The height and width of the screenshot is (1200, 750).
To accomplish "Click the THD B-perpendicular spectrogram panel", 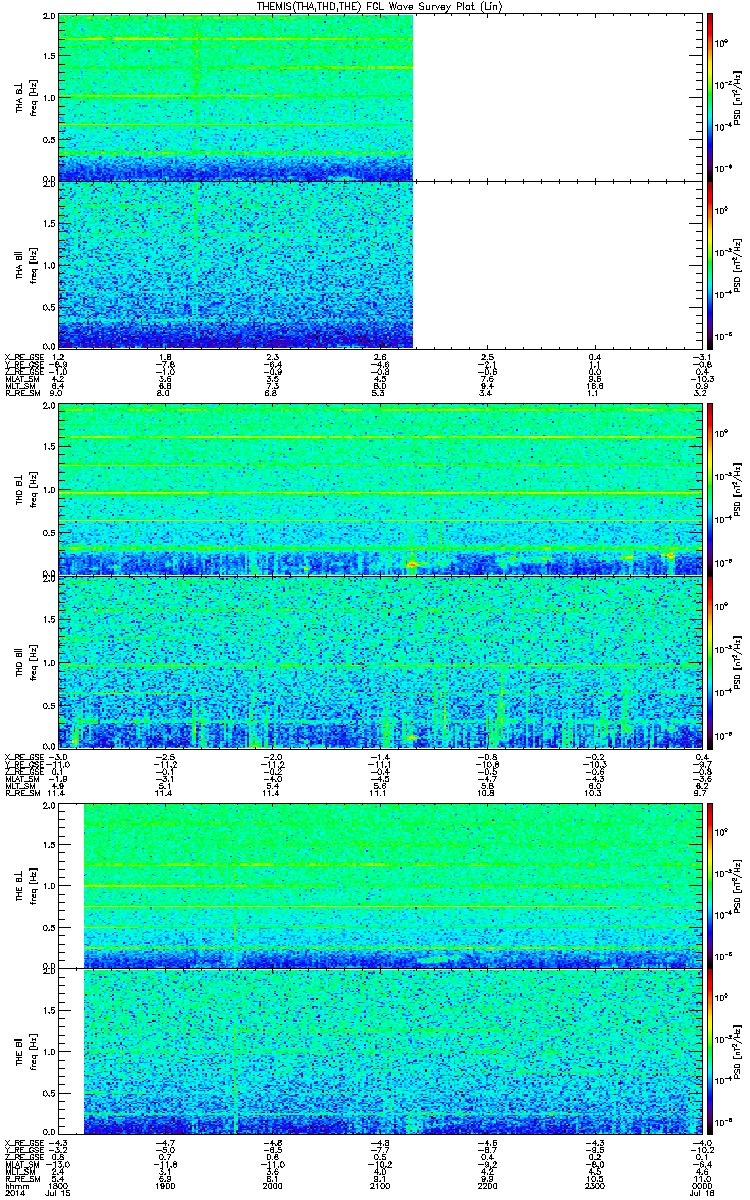I will coord(378,490).
